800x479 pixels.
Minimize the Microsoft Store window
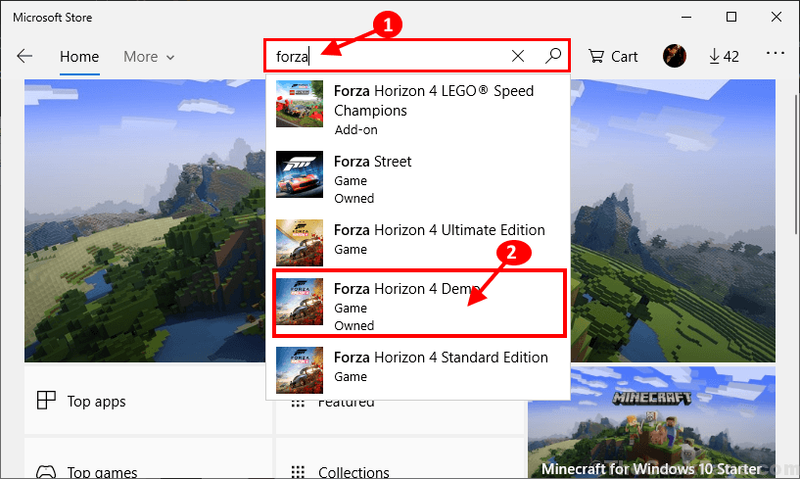[686, 17]
